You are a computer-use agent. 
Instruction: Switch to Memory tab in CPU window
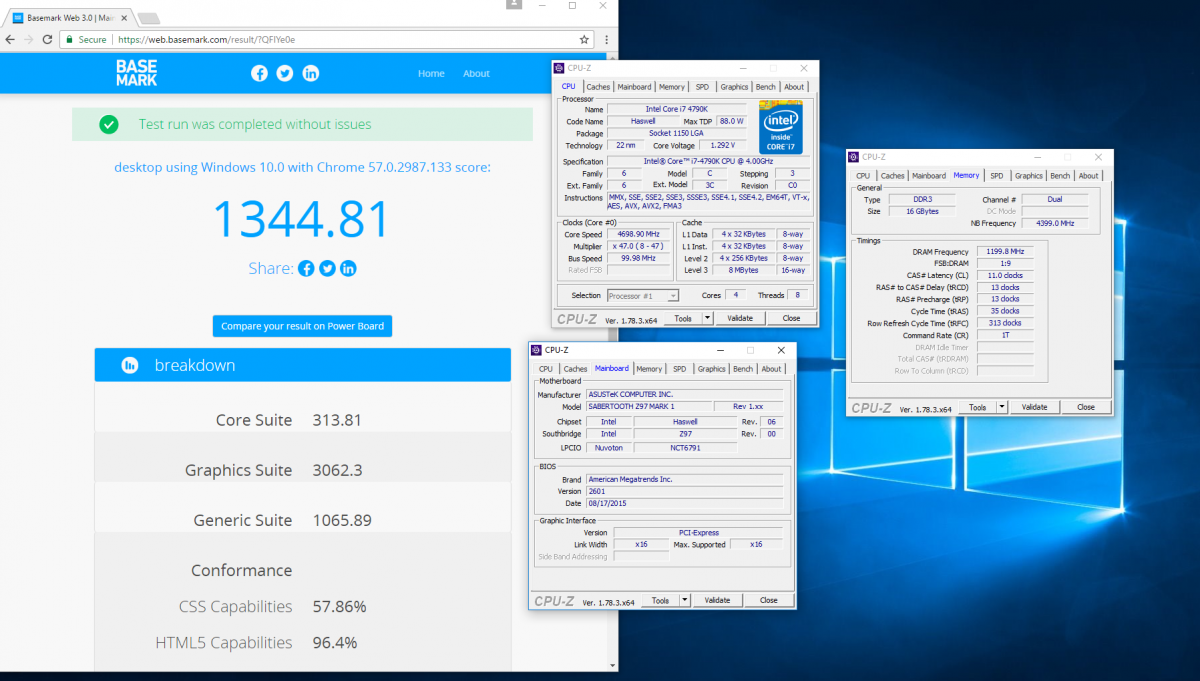pos(672,87)
